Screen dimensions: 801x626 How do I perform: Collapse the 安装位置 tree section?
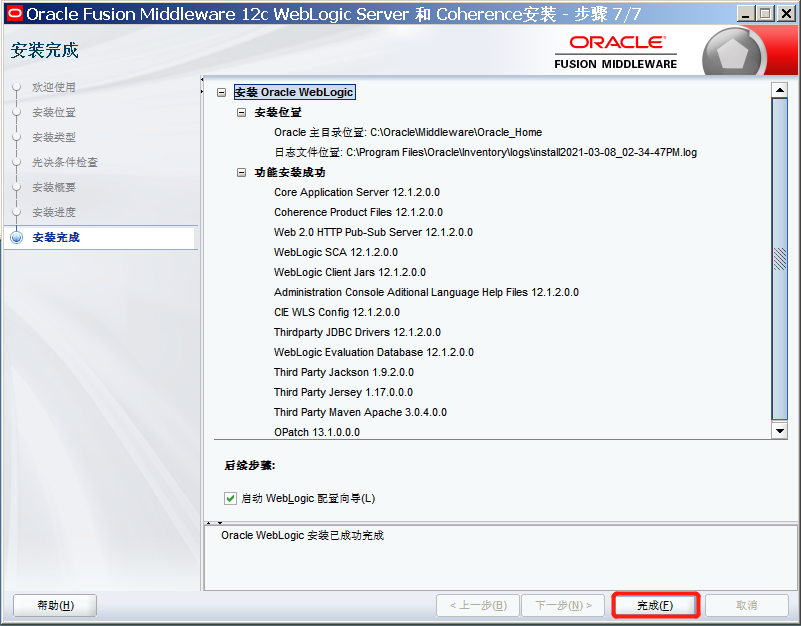coord(241,112)
